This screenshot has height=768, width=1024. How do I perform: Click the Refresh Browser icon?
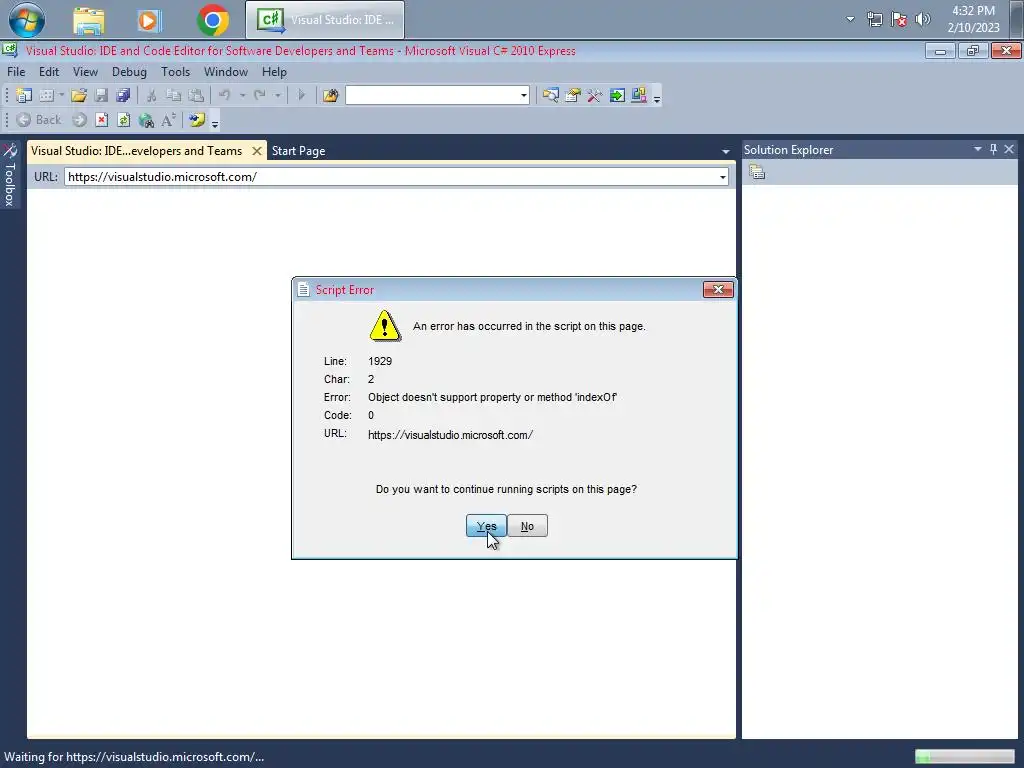tap(123, 120)
